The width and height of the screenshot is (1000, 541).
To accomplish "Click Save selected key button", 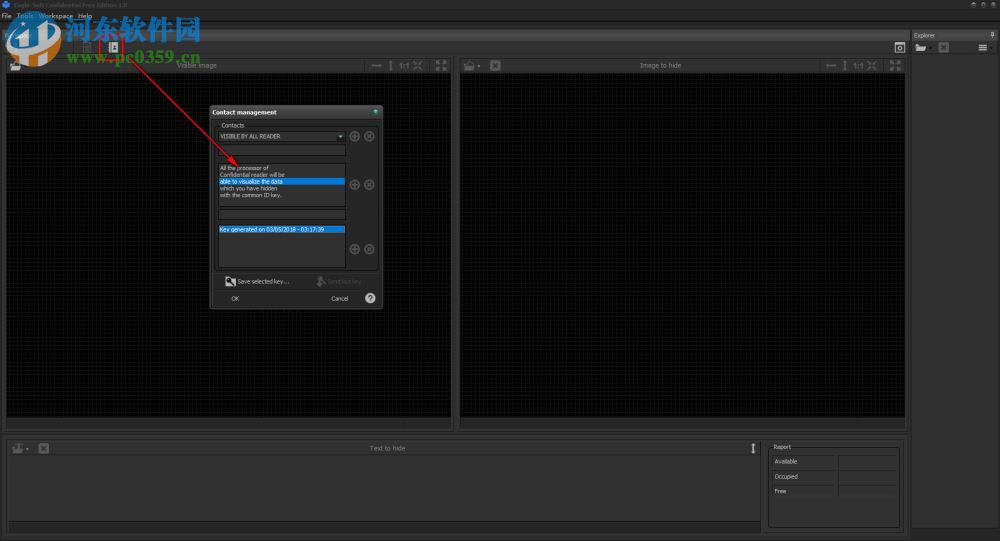I will tap(257, 282).
